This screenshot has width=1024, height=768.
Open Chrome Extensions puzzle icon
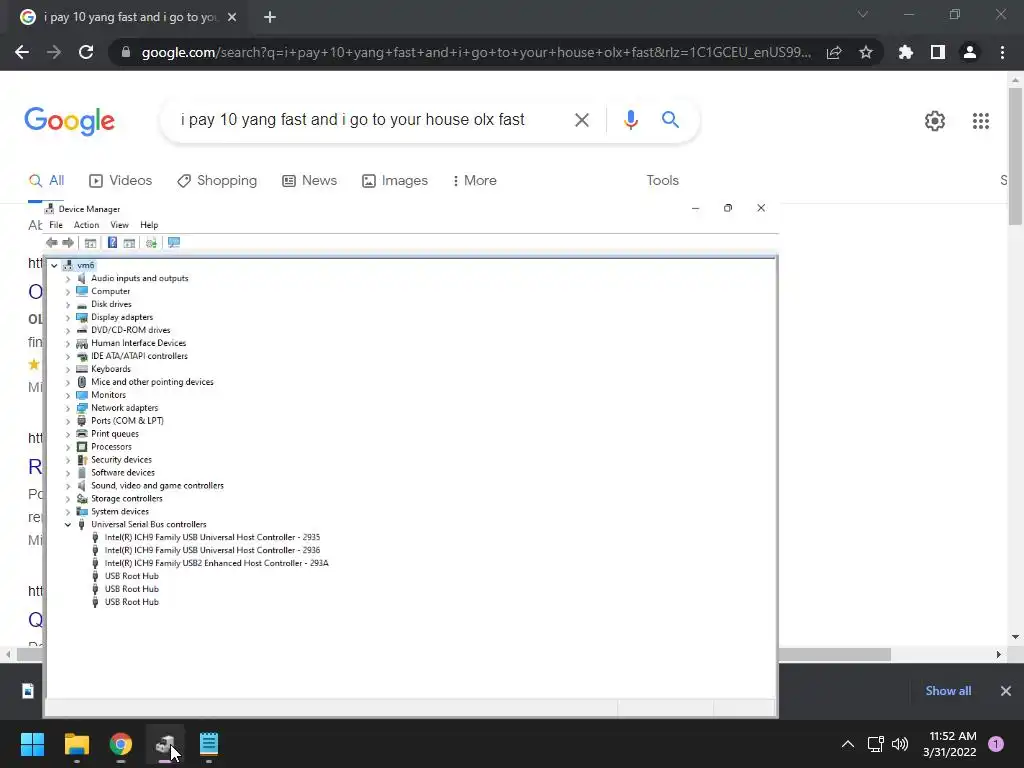point(906,52)
